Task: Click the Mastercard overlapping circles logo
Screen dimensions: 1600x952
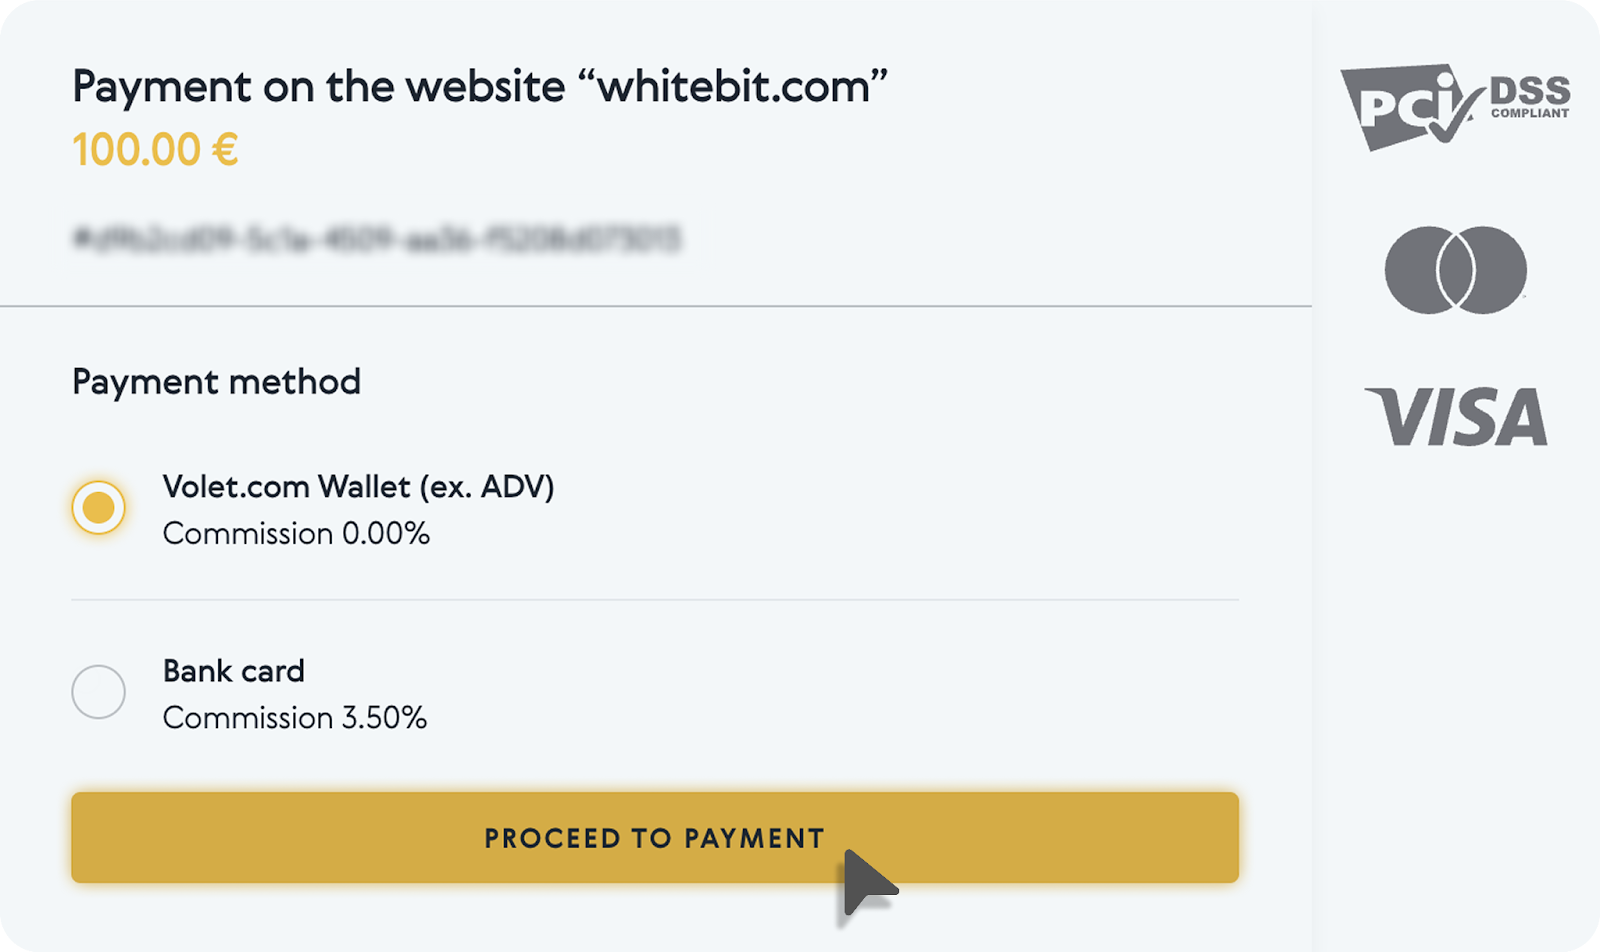Action: click(x=1455, y=270)
